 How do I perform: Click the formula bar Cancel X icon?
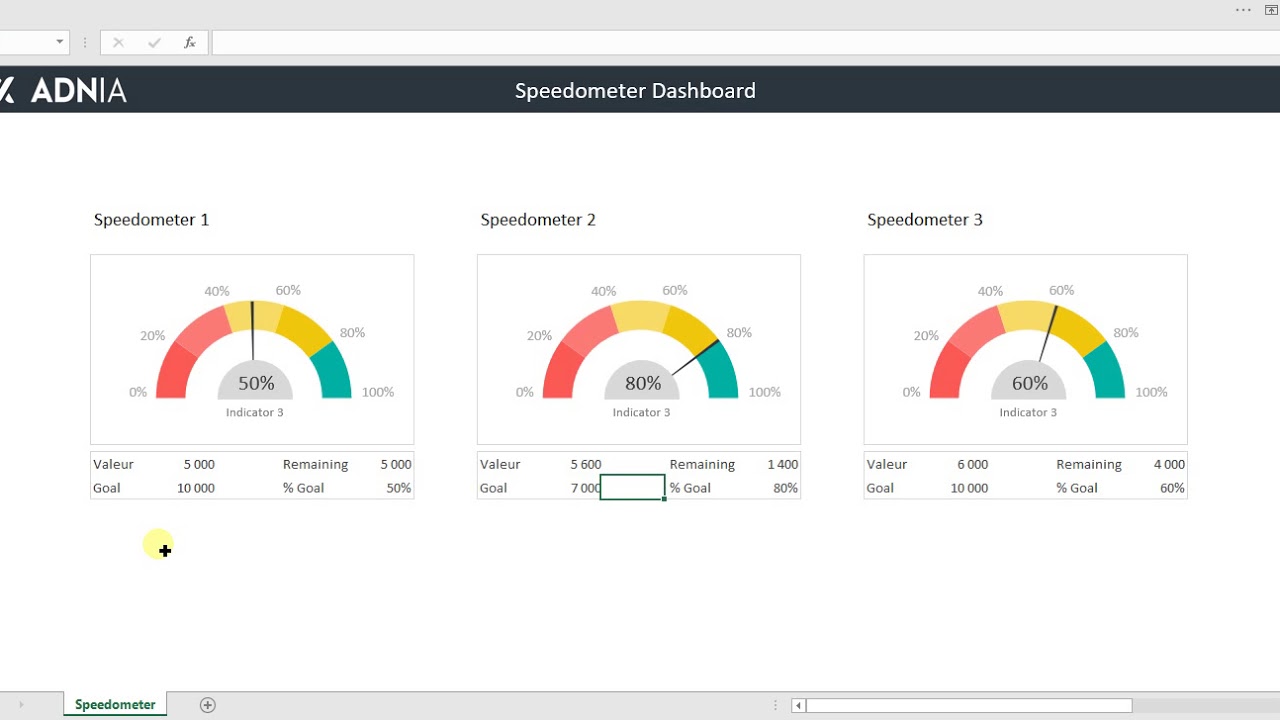(118, 42)
